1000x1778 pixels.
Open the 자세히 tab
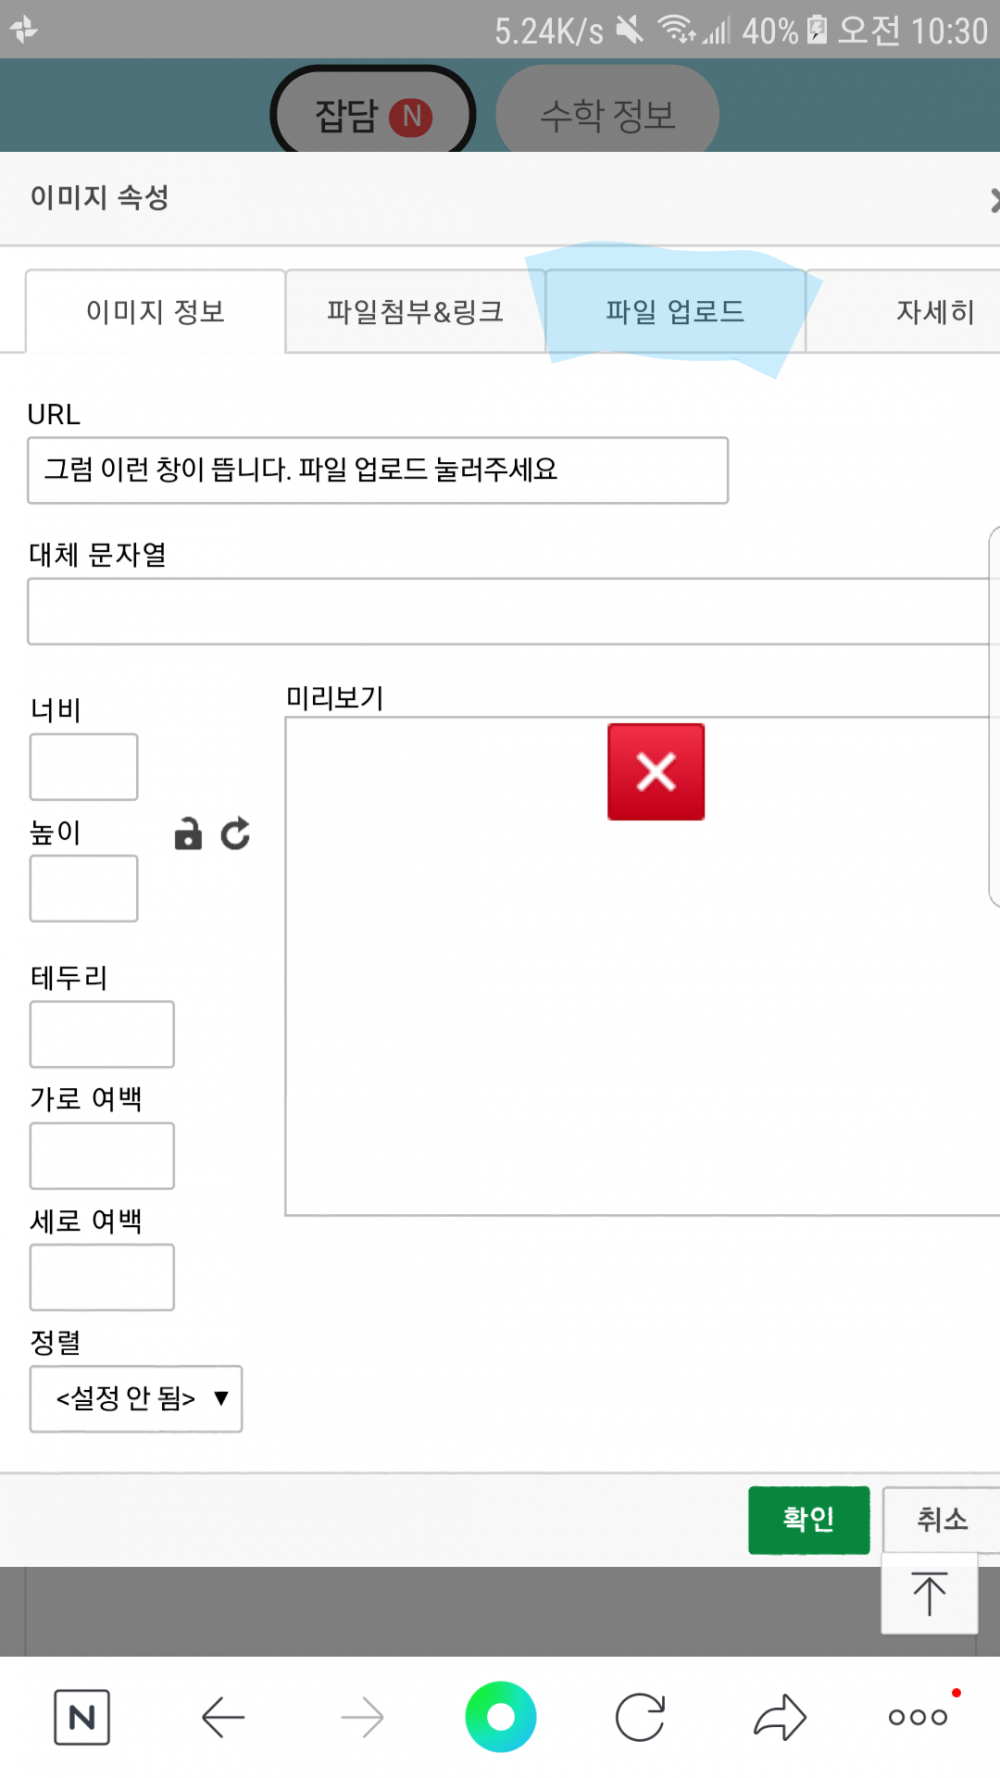(920, 311)
